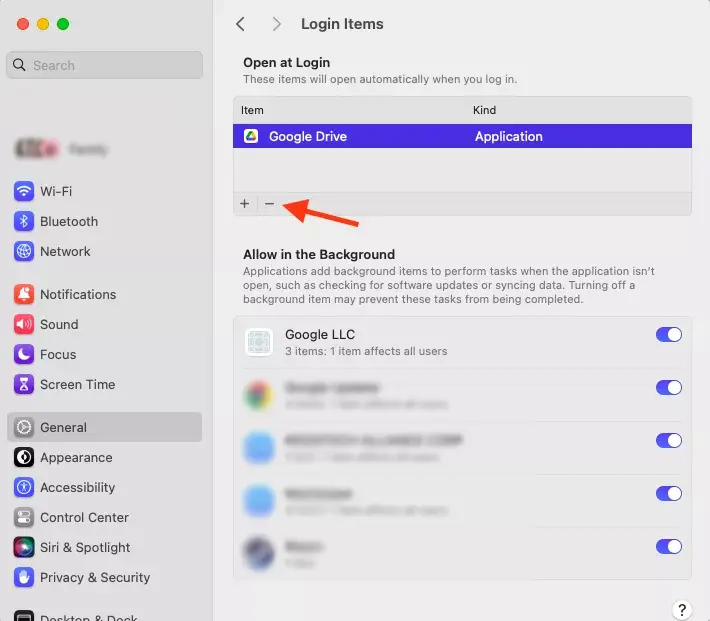Click the Accessibility icon
Screen dimensions: 710x621
point(24,487)
